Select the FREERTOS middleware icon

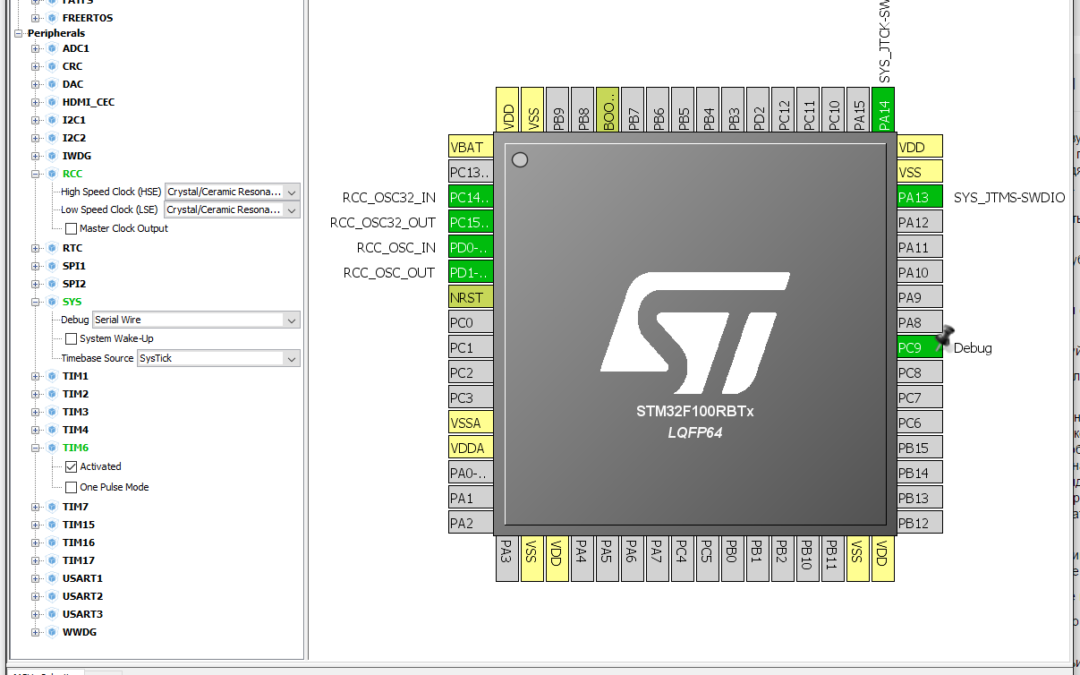pyautogui.click(x=53, y=17)
